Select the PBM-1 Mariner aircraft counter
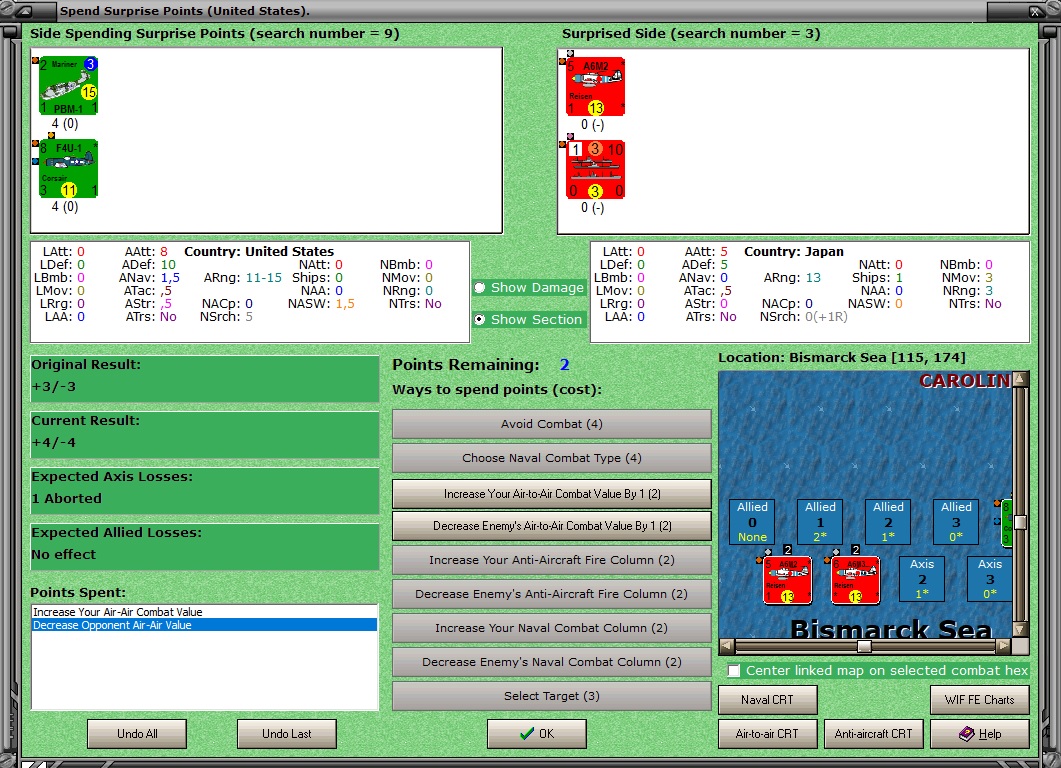Image resolution: width=1061 pixels, height=768 pixels. click(68, 86)
